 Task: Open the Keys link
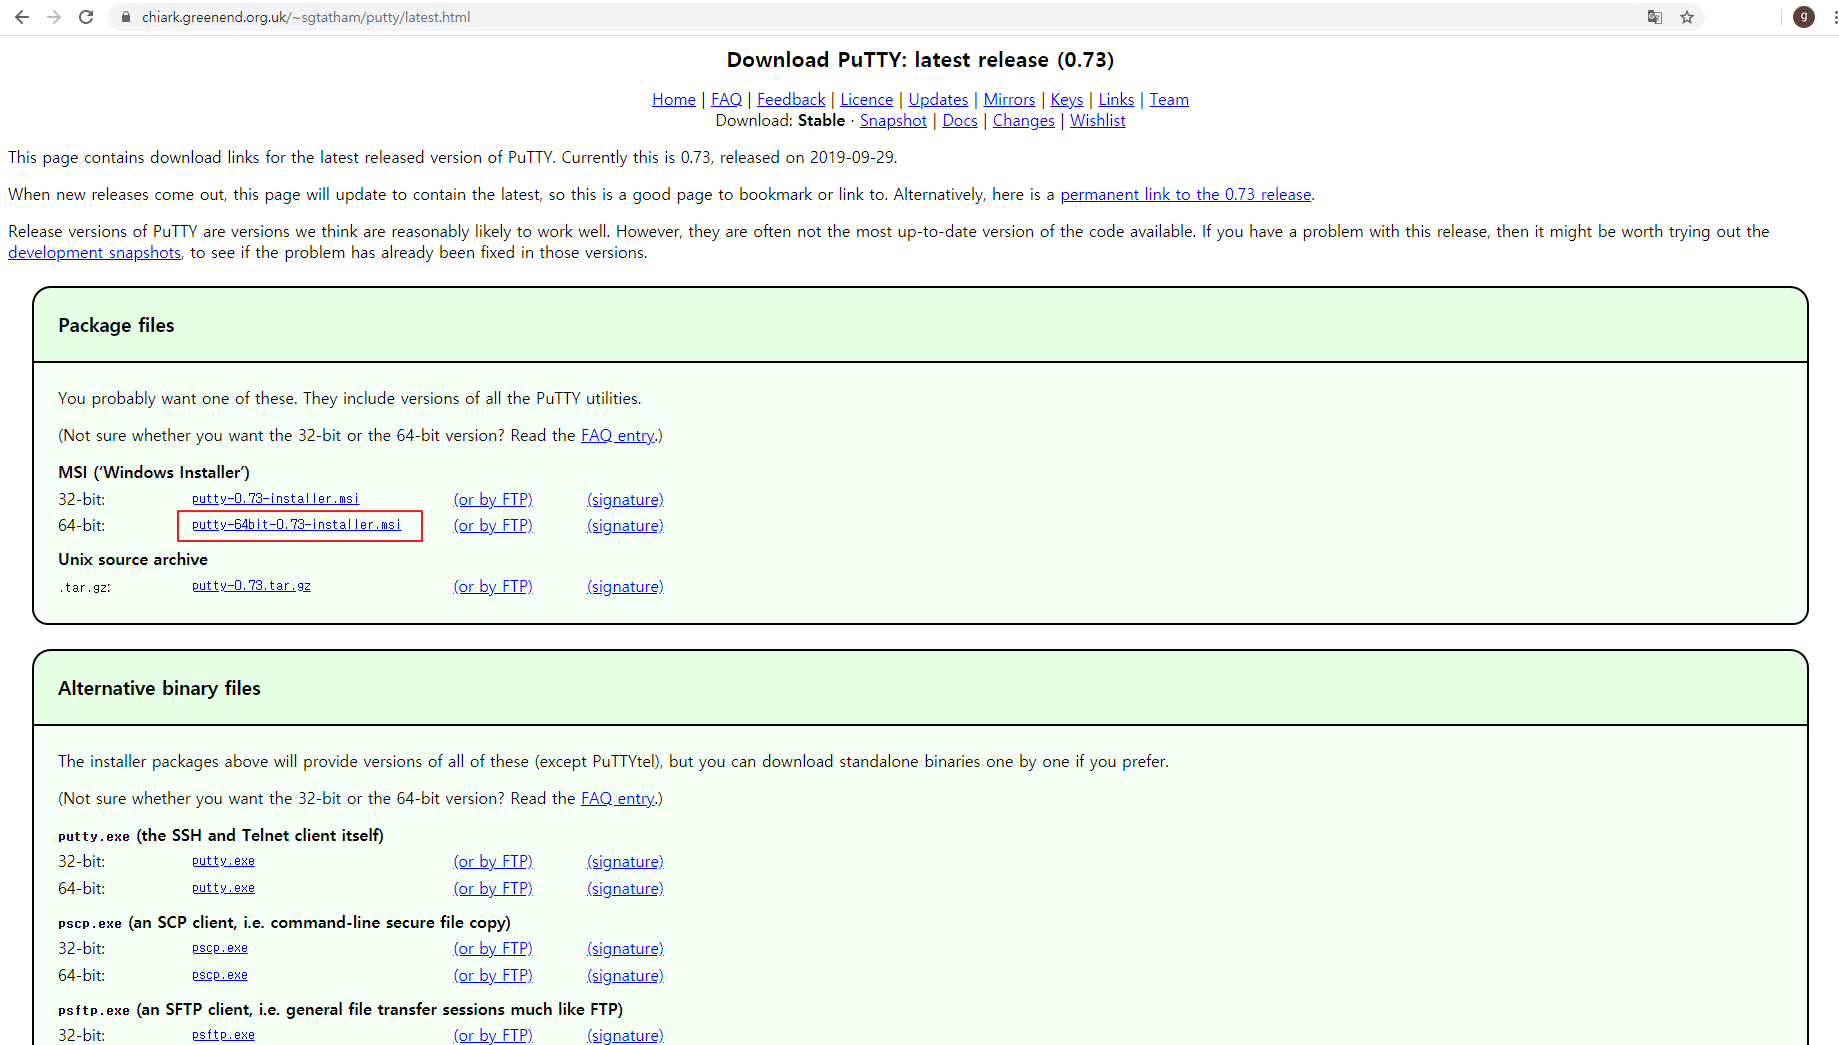point(1066,99)
